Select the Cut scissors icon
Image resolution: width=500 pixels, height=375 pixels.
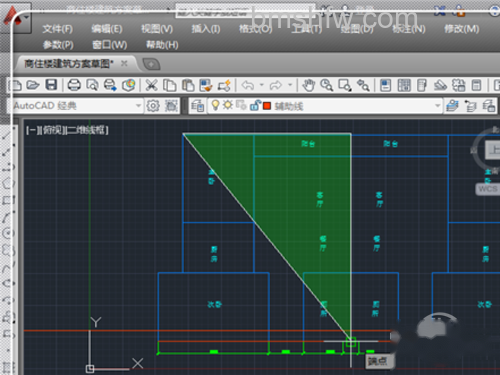click(x=151, y=85)
